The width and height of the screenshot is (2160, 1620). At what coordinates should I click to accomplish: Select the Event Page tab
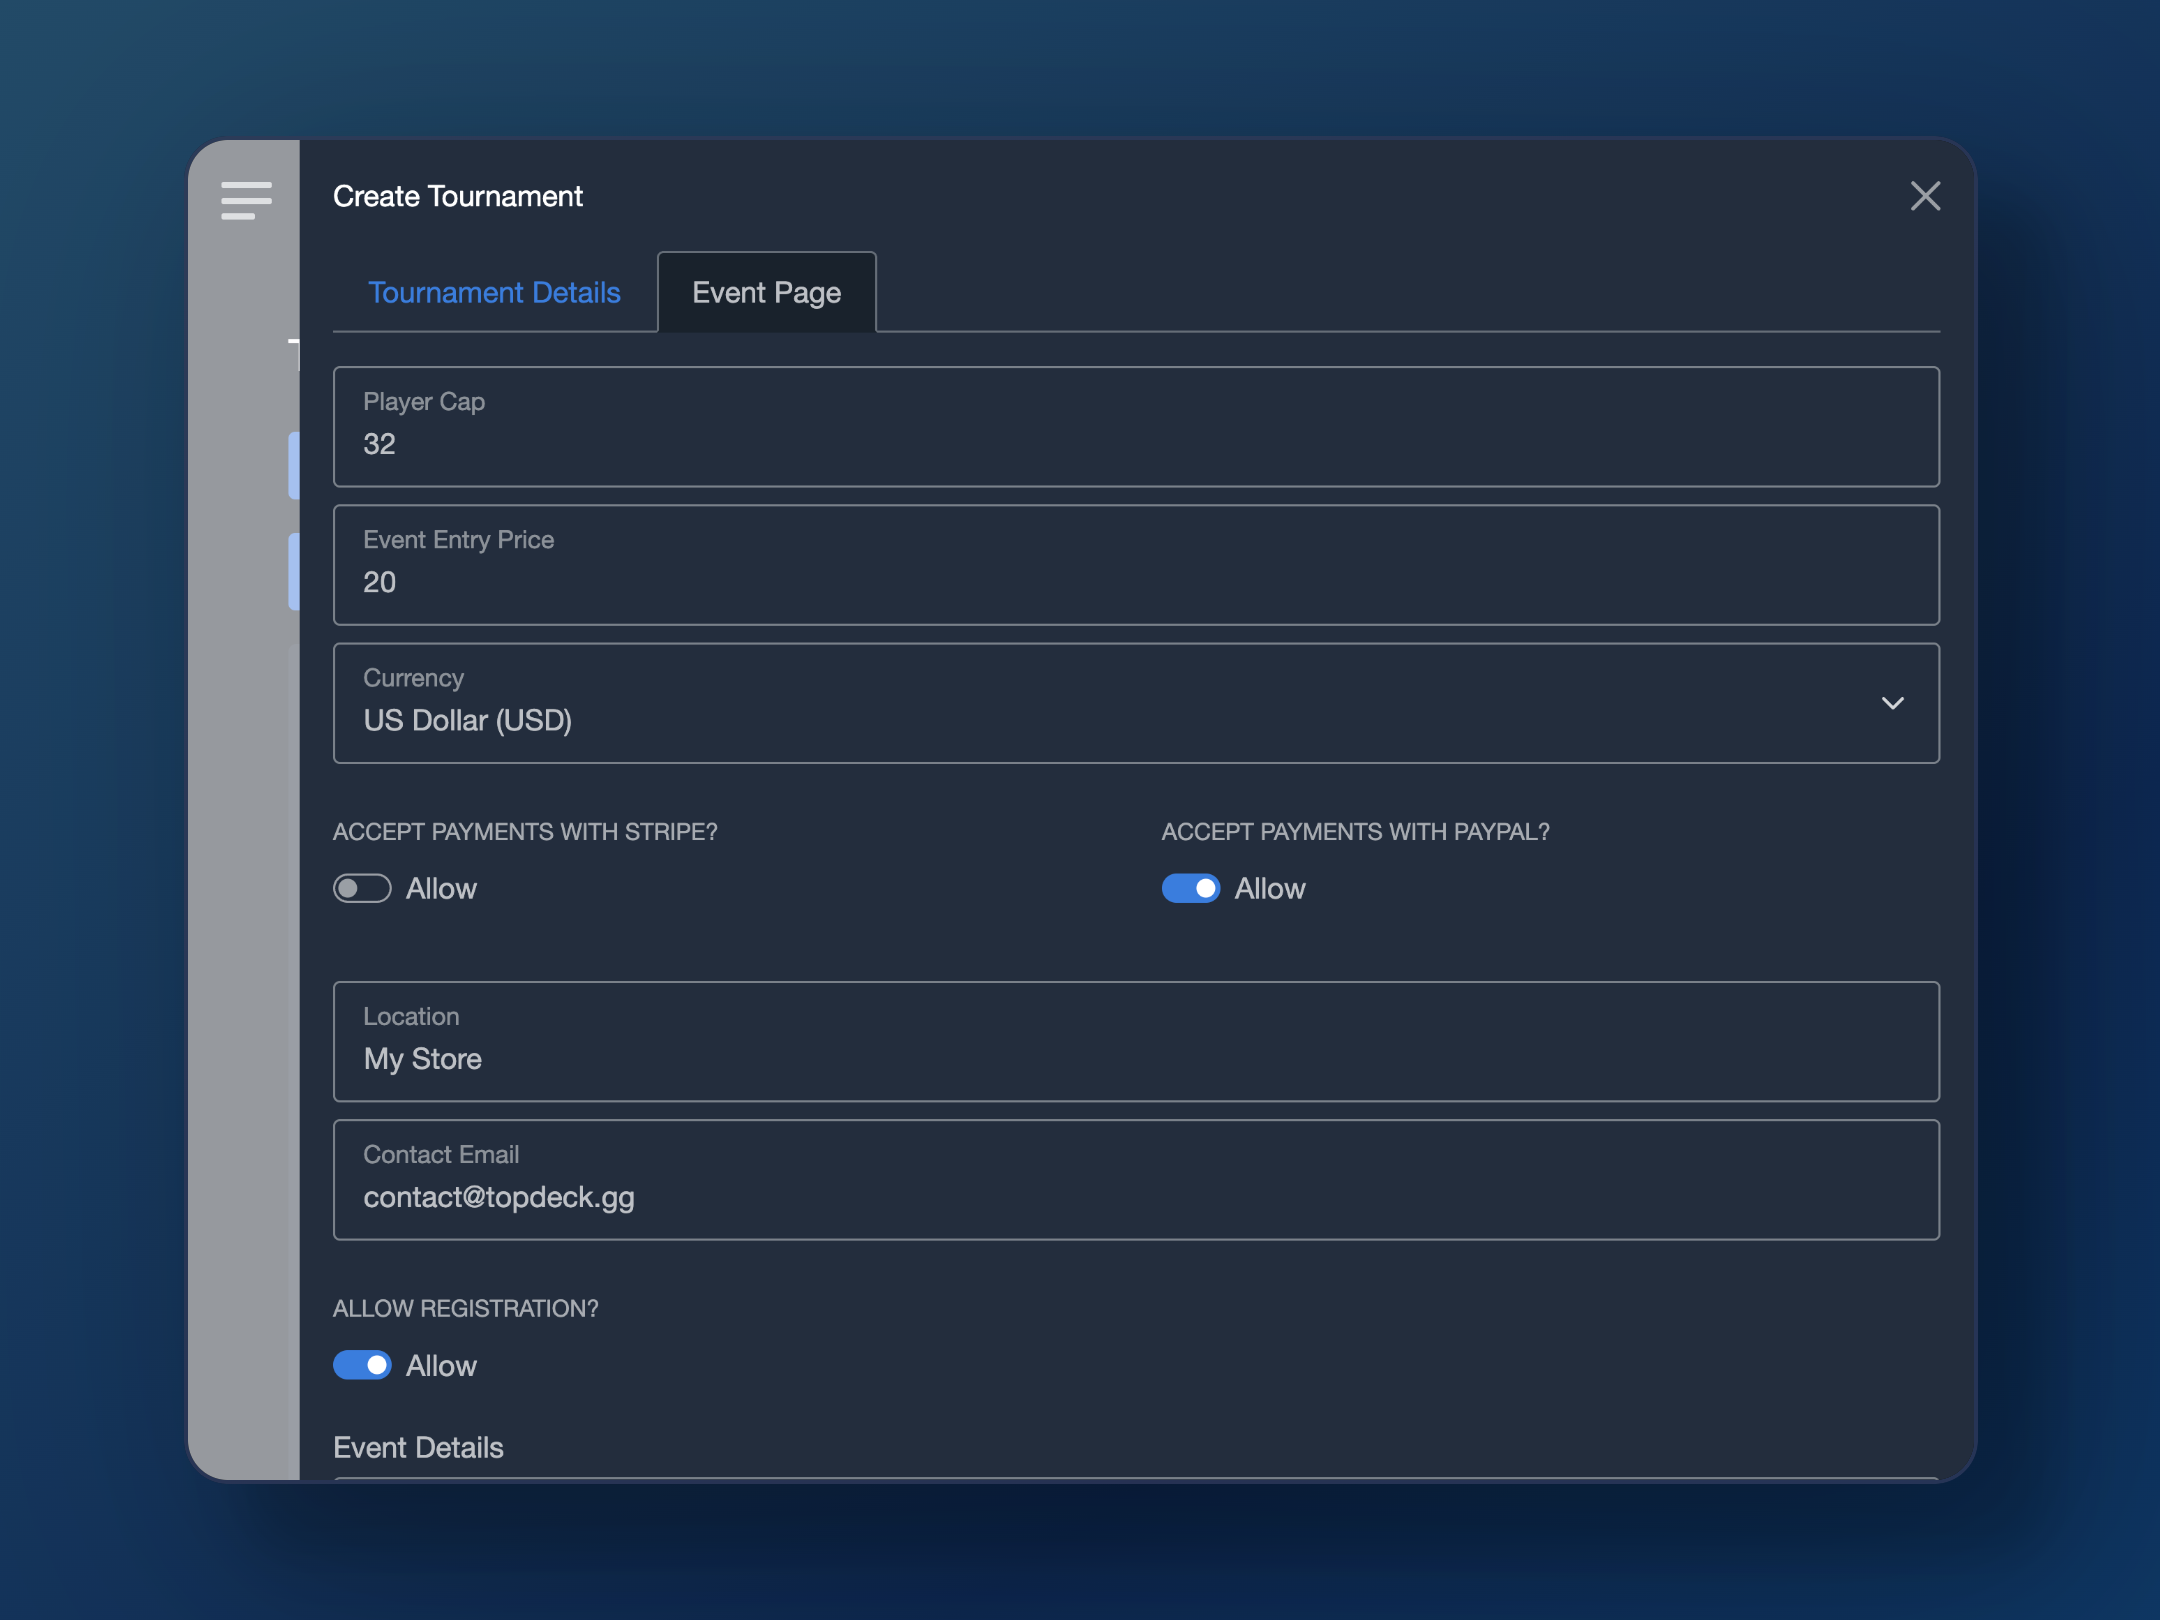[766, 292]
